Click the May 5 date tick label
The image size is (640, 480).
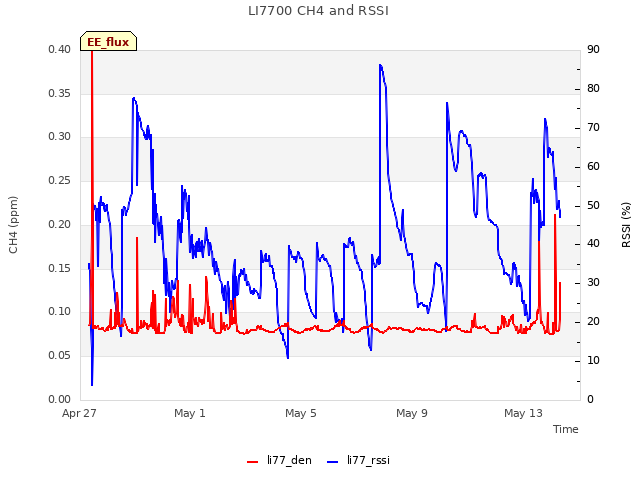(x=301, y=413)
